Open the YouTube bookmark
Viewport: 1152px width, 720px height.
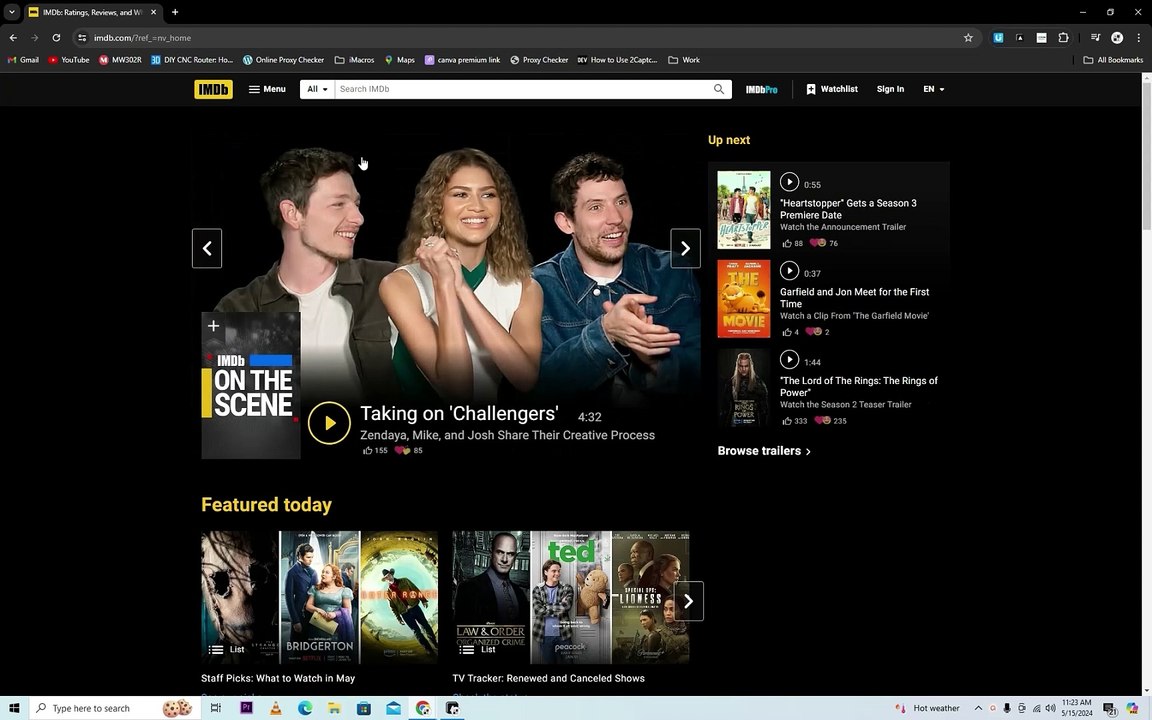(x=69, y=60)
